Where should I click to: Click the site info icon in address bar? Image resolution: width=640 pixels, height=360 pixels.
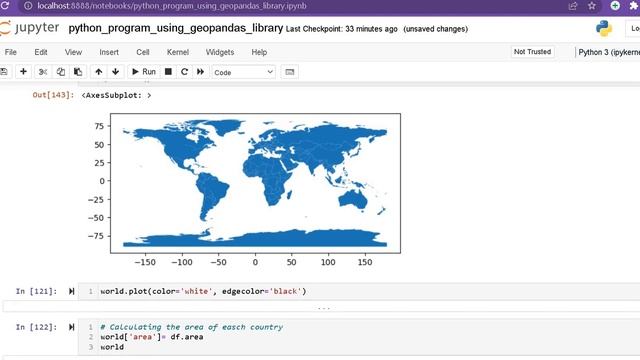click(x=28, y=6)
